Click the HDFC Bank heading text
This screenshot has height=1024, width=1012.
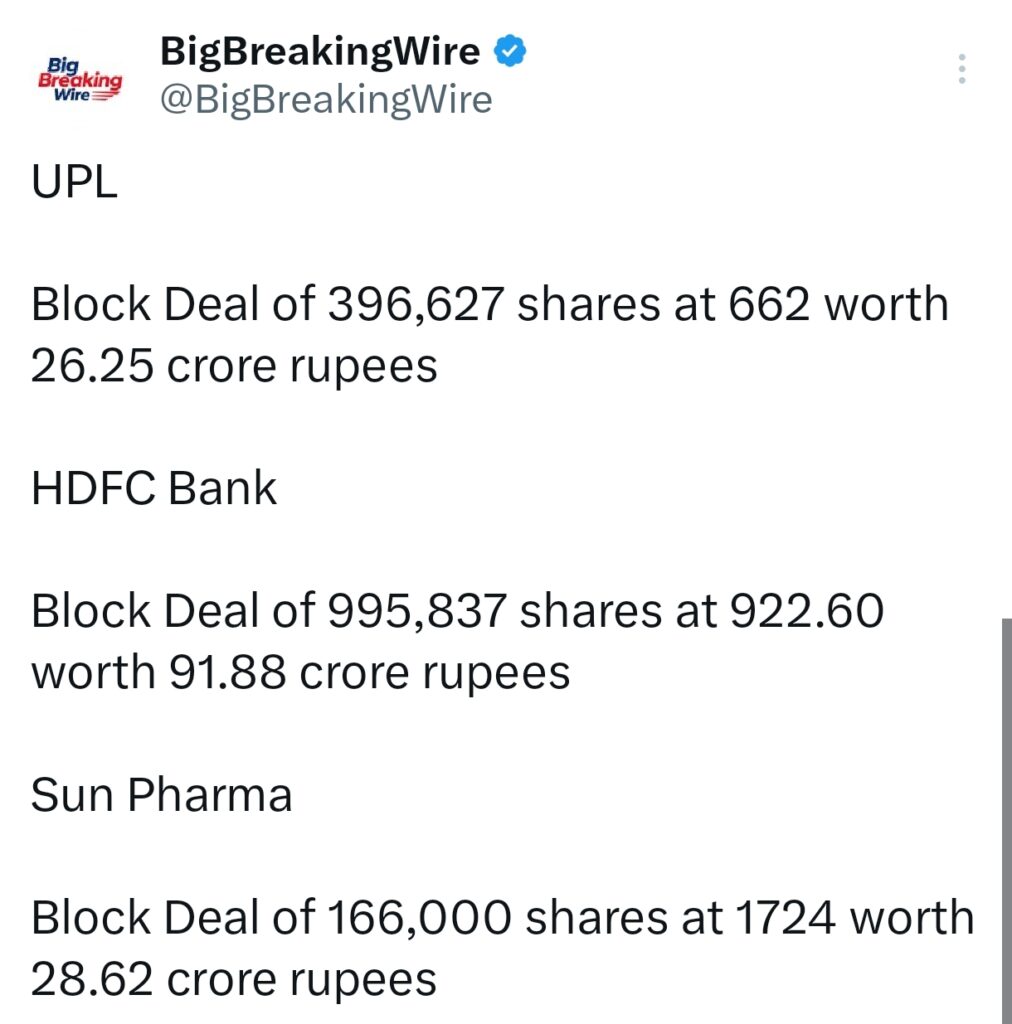[153, 487]
